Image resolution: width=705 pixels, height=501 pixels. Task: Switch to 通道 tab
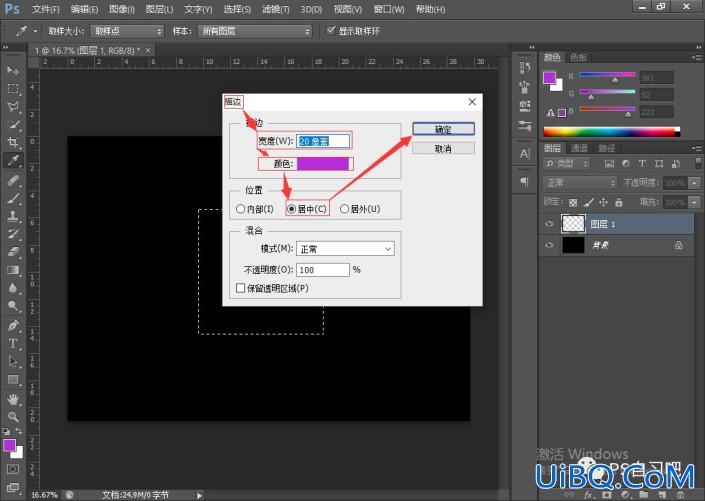pos(579,148)
